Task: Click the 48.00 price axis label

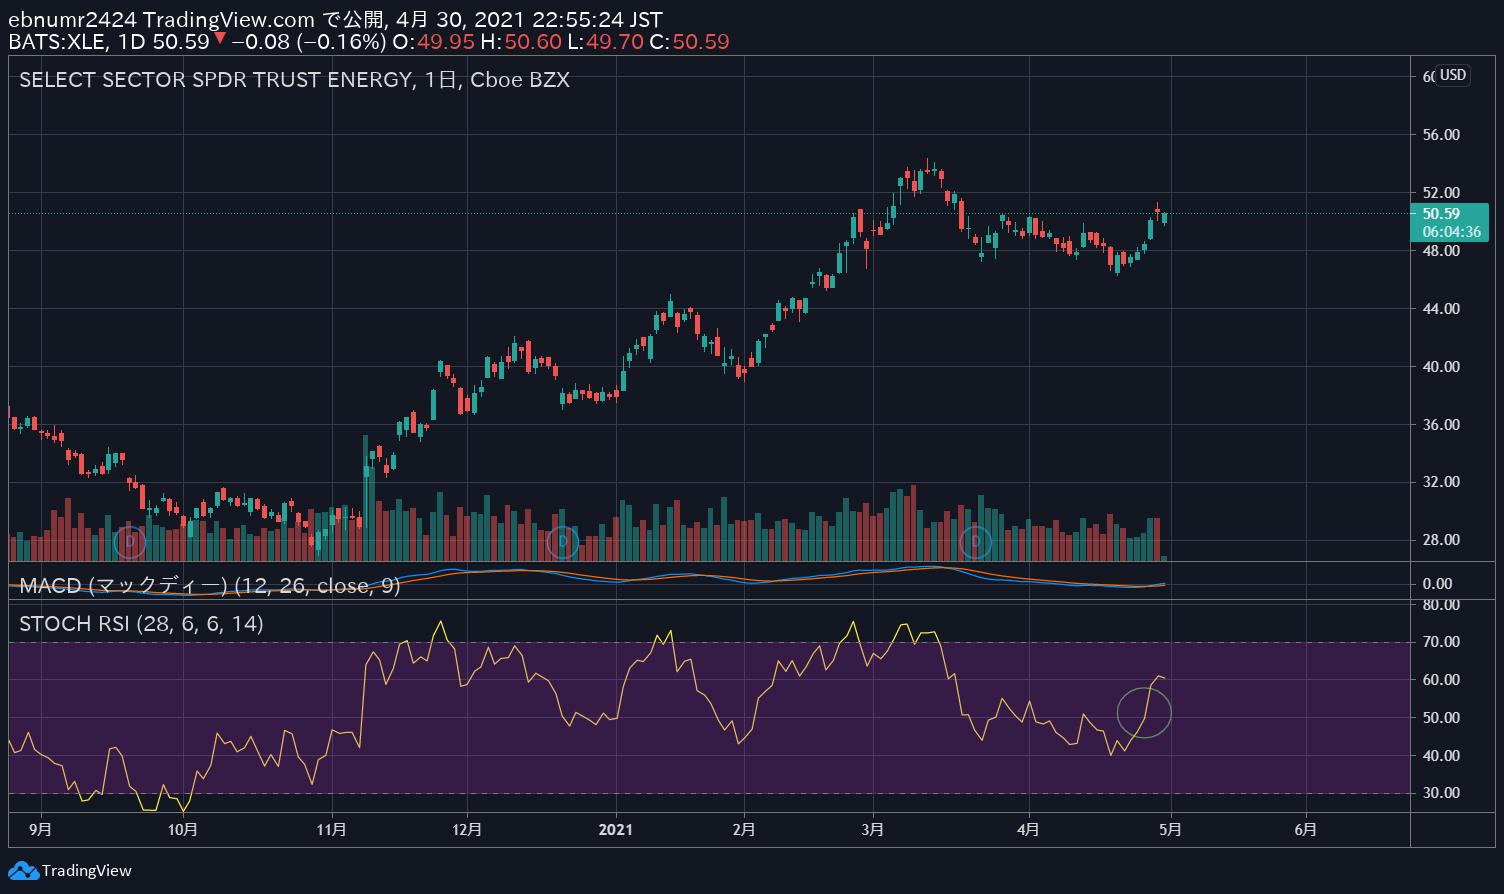Action: 1441,251
